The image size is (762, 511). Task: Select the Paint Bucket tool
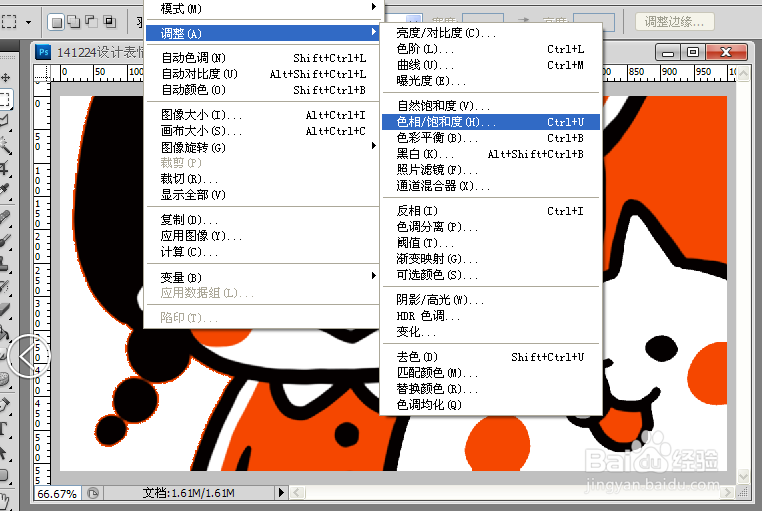pos(5,334)
